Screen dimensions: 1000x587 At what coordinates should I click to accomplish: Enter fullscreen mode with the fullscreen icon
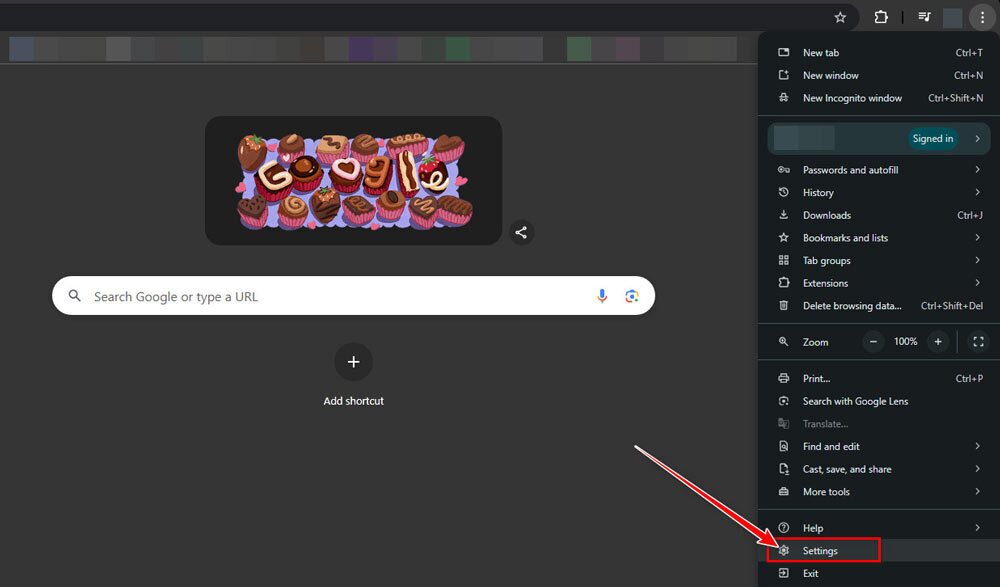coord(978,342)
